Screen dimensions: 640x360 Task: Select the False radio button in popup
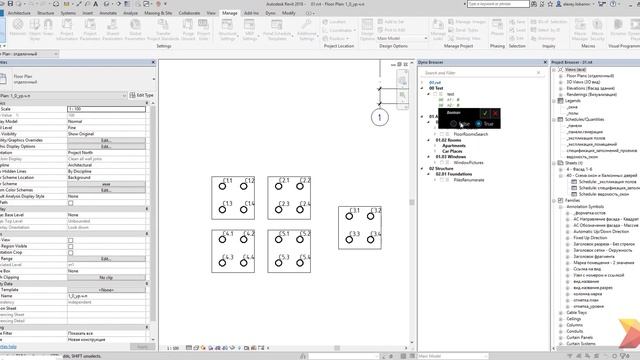coord(453,124)
